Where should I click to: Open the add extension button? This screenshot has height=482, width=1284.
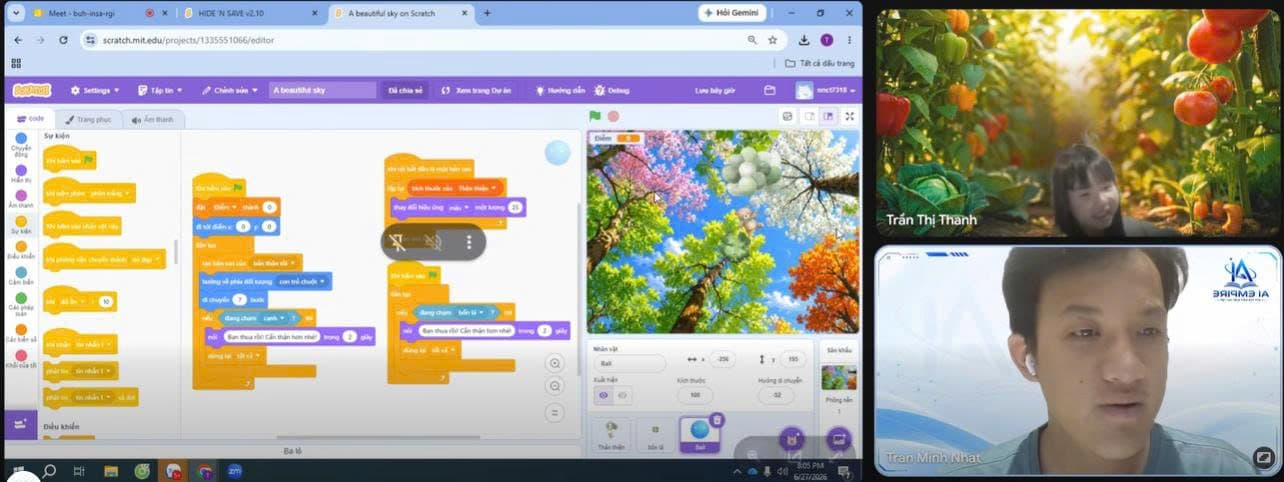coord(20,424)
